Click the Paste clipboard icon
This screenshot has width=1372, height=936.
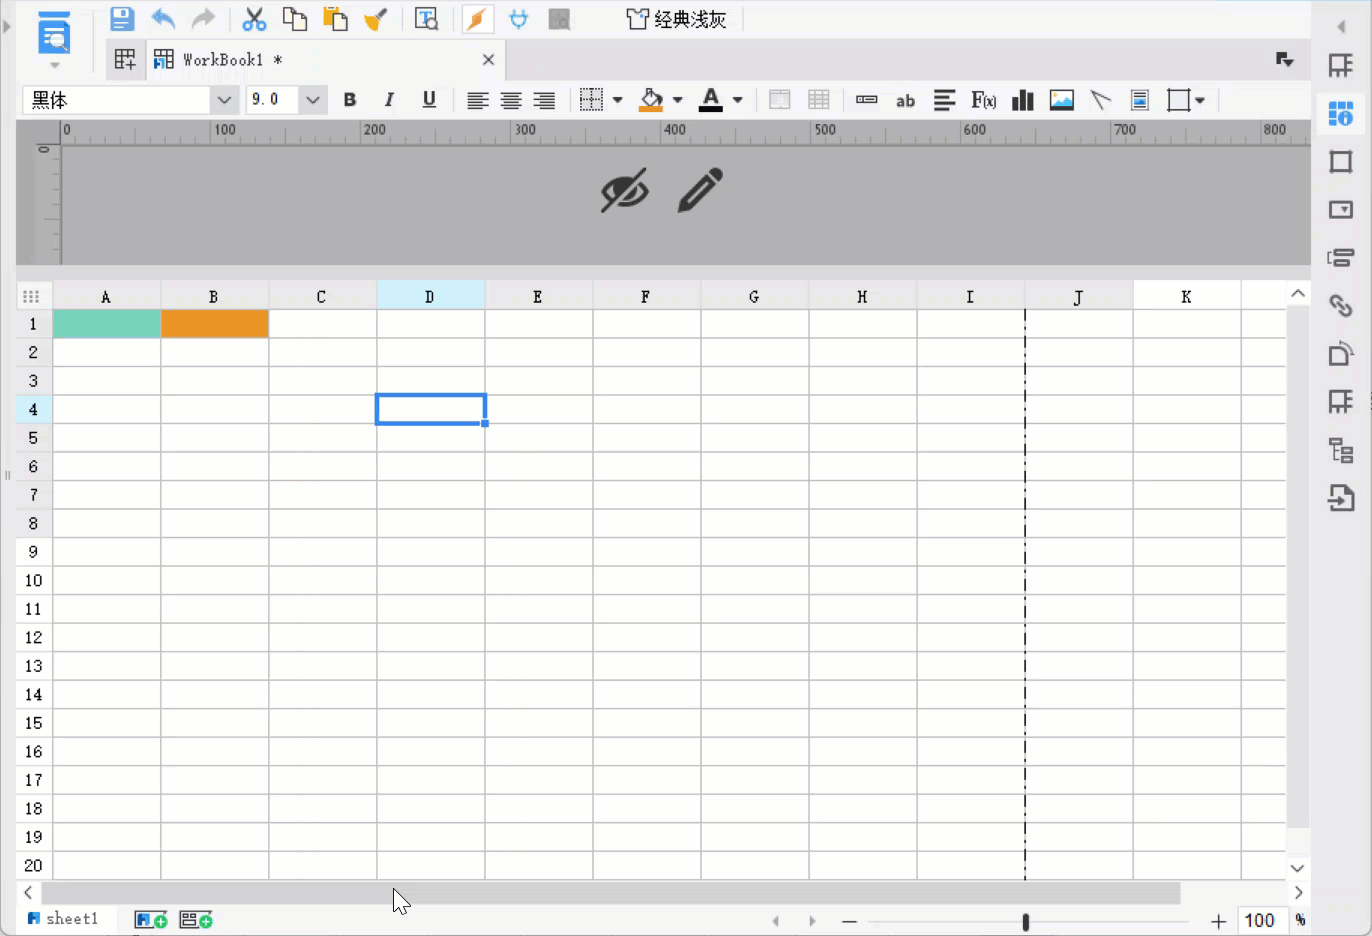click(335, 19)
